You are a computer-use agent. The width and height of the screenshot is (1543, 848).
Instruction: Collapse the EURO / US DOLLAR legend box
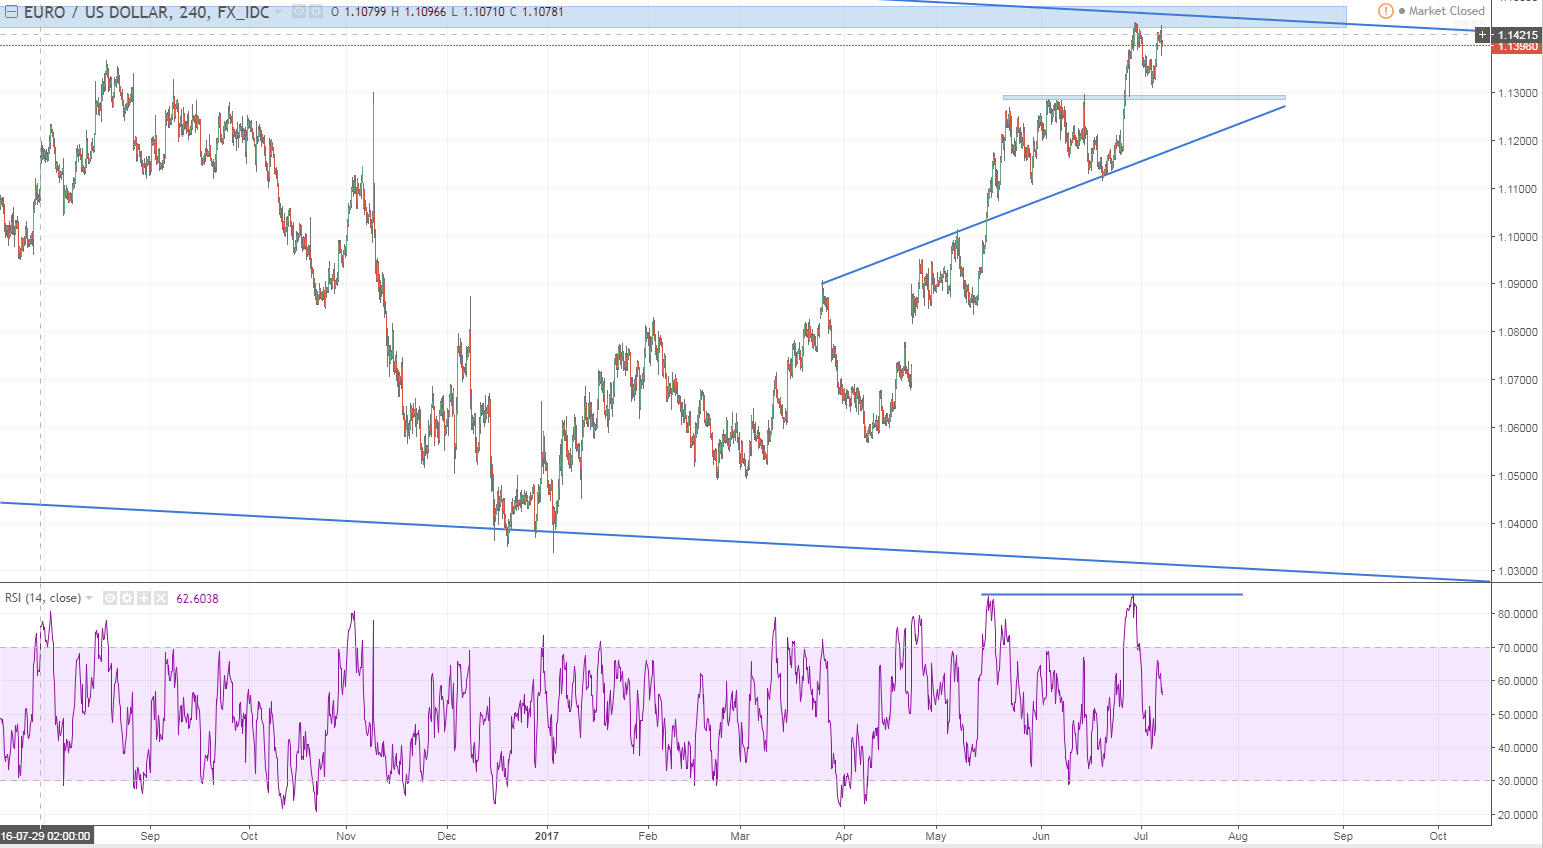point(11,12)
